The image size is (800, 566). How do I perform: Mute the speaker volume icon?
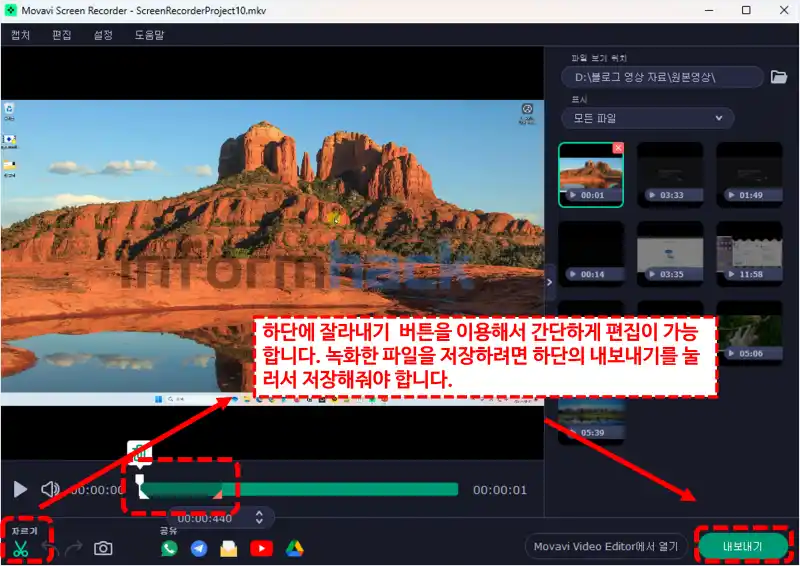50,489
